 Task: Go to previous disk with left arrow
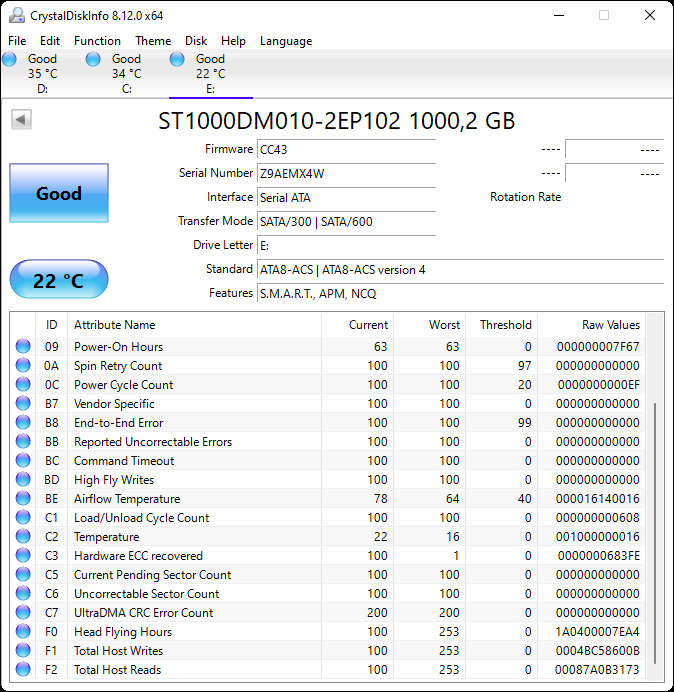(21, 120)
